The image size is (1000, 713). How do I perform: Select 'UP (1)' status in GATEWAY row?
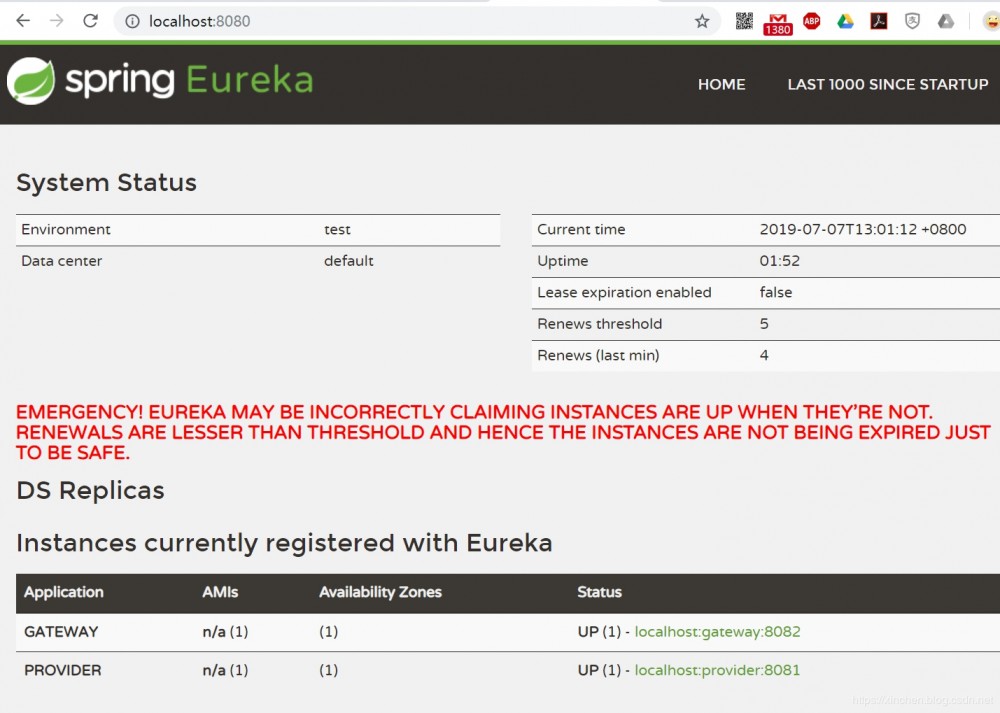599,631
